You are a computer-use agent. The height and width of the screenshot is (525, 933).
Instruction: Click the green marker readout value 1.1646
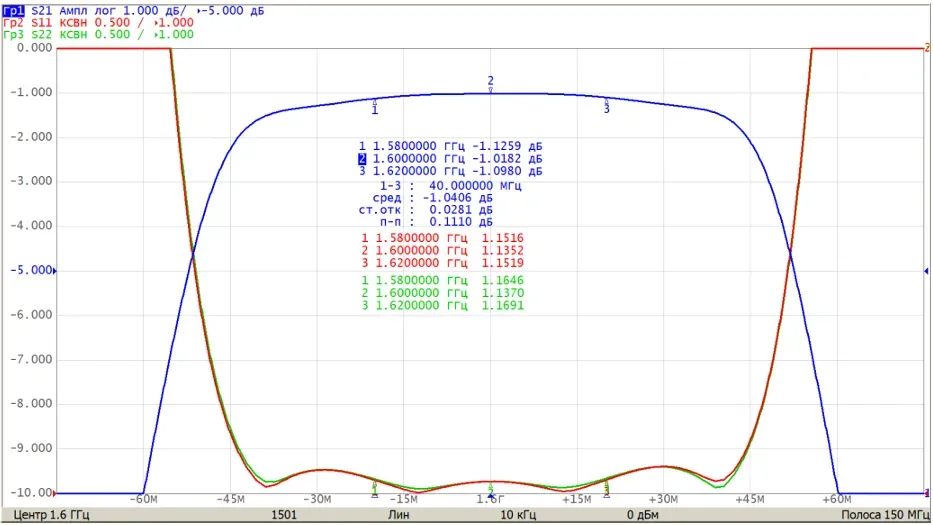[x=503, y=280]
